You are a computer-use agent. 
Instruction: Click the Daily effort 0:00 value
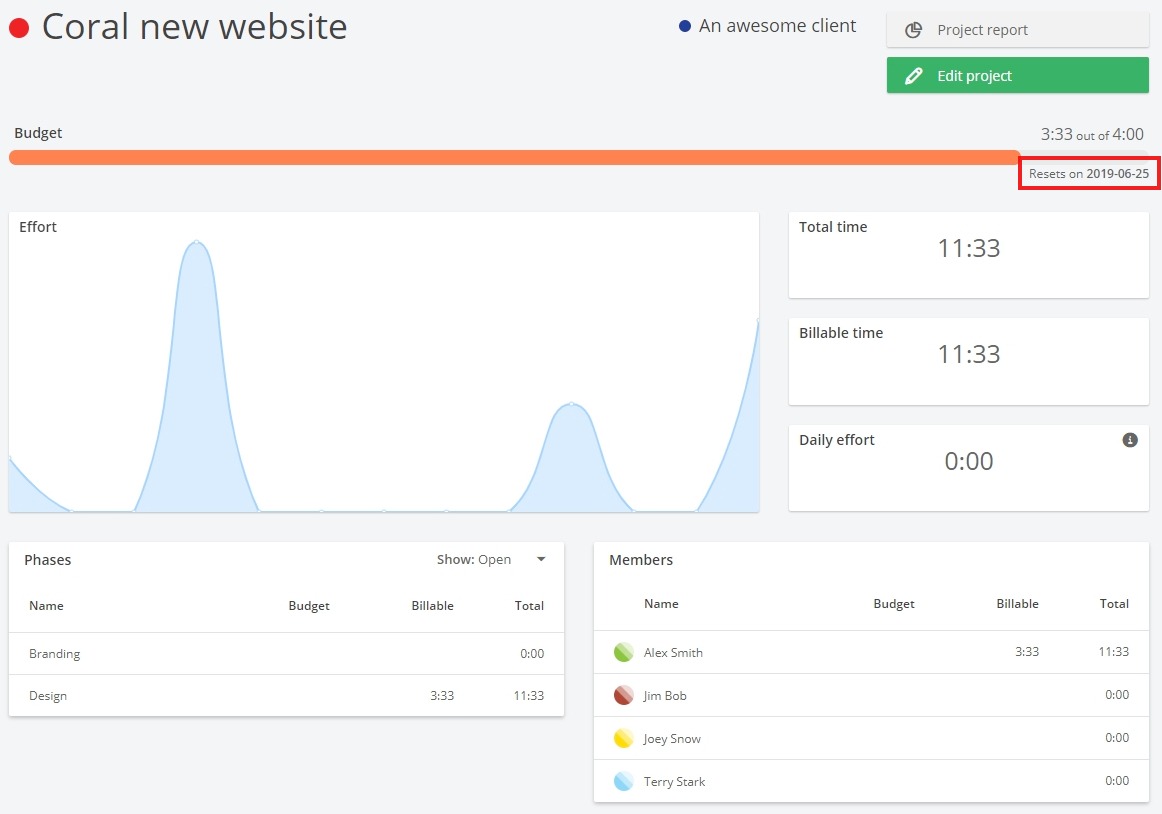pos(969,461)
